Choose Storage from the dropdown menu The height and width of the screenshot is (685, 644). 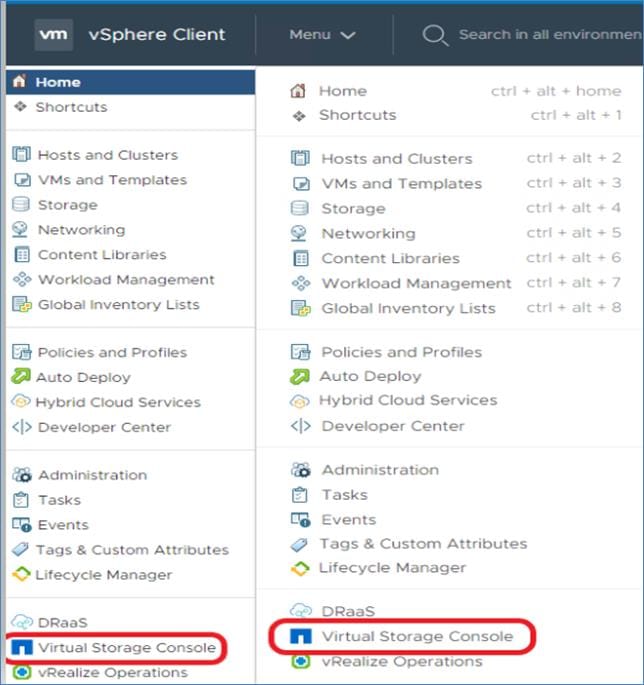coord(353,208)
